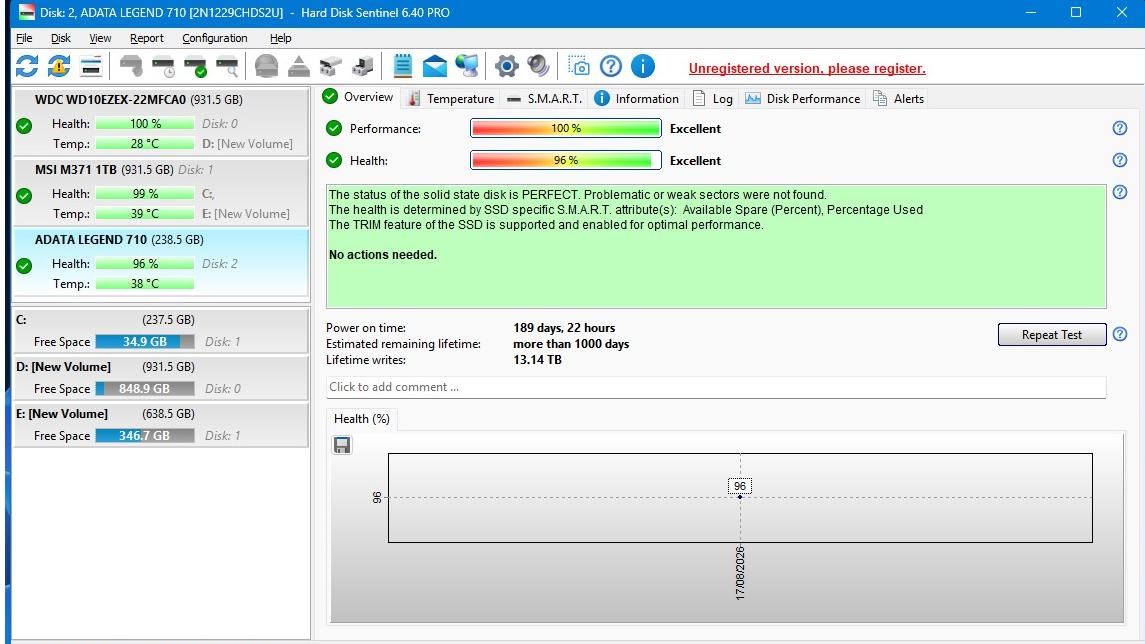Open the Configuration menu
The image size is (1145, 644).
(215, 38)
